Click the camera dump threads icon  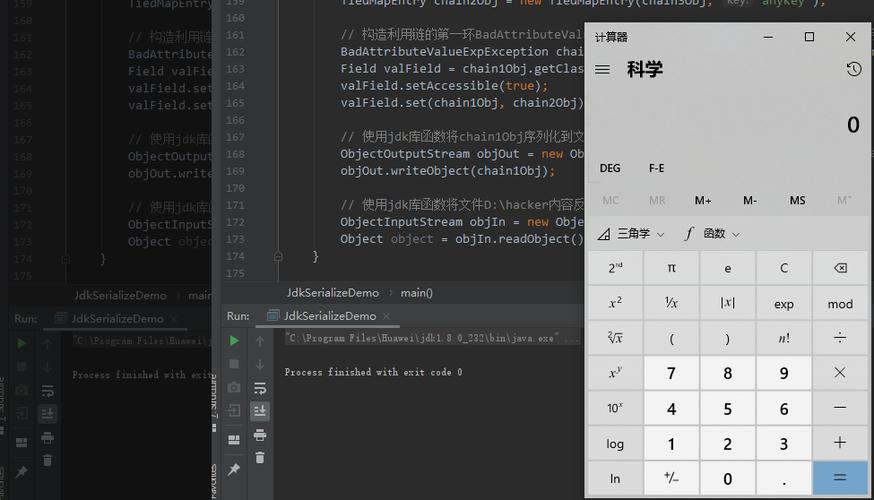[234, 387]
